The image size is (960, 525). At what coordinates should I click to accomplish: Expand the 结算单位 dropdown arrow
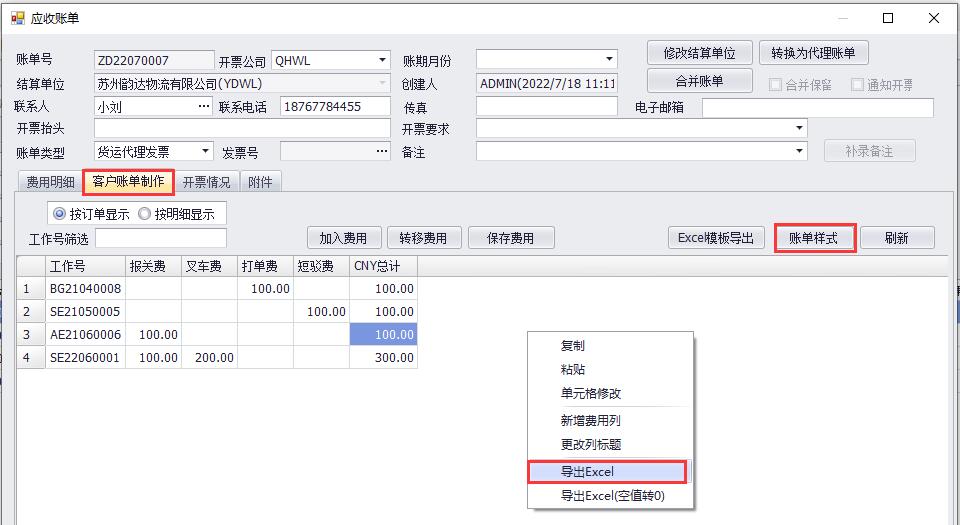382,83
